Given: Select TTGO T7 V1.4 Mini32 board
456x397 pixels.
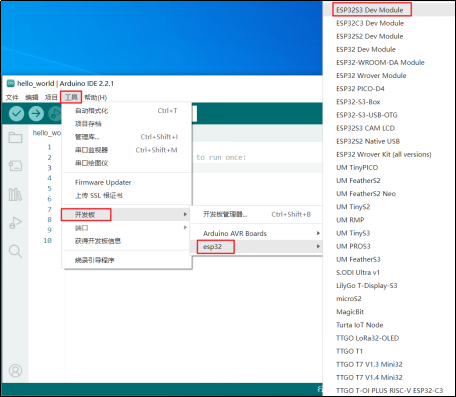Looking at the screenshot, I should click(389, 377).
